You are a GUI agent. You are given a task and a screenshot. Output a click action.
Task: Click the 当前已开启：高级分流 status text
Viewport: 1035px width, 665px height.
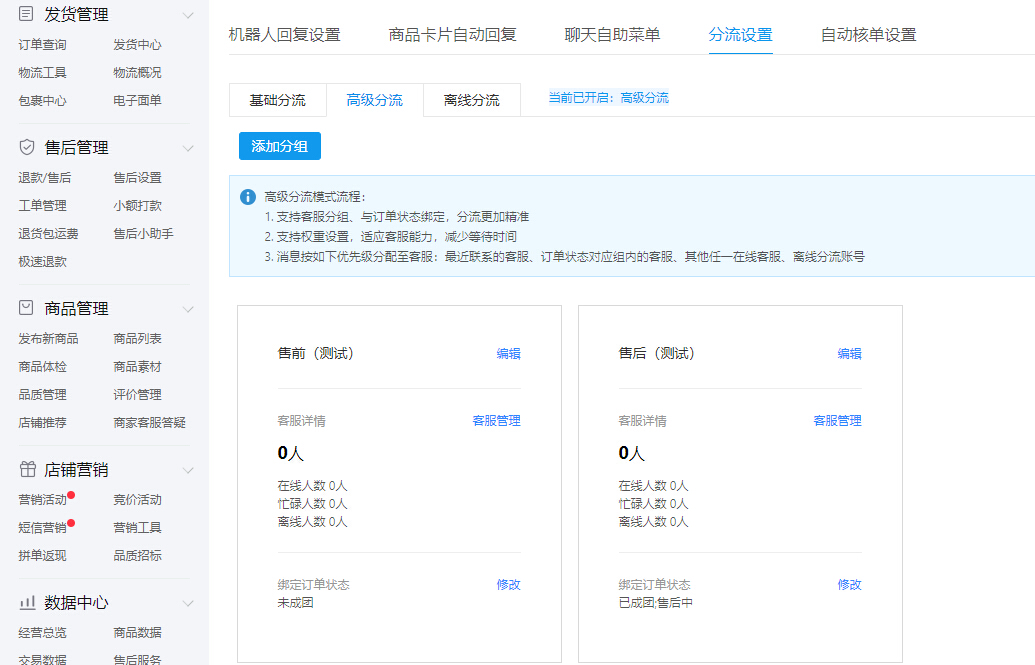coord(609,98)
